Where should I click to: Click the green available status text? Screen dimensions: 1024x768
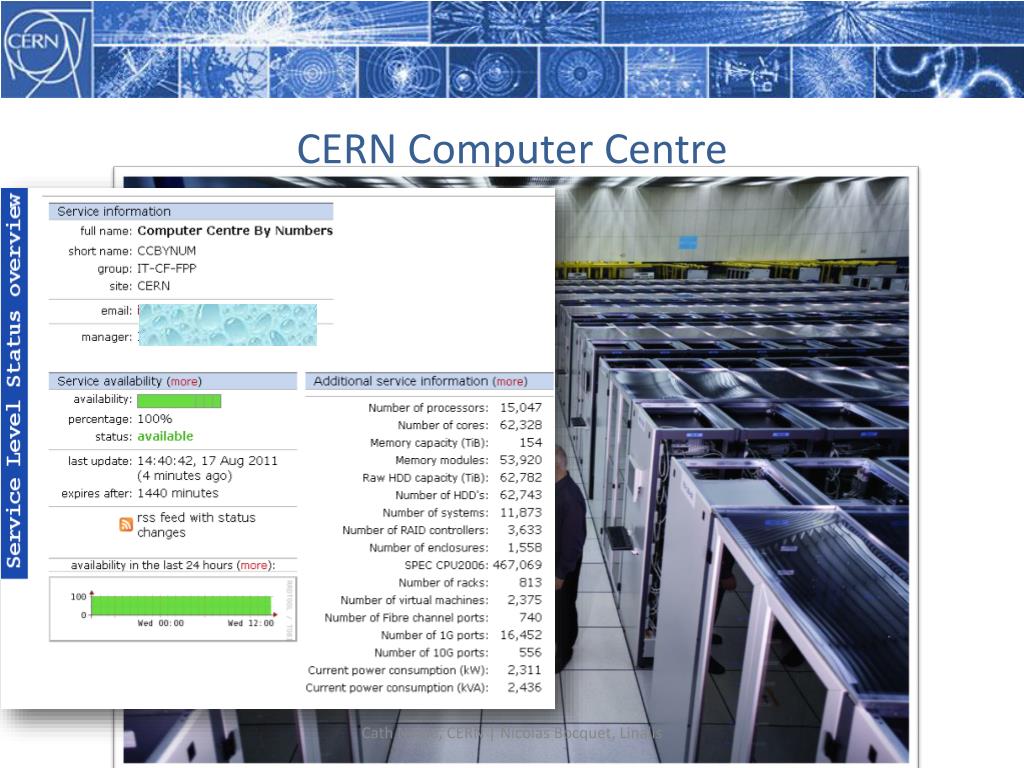[165, 436]
